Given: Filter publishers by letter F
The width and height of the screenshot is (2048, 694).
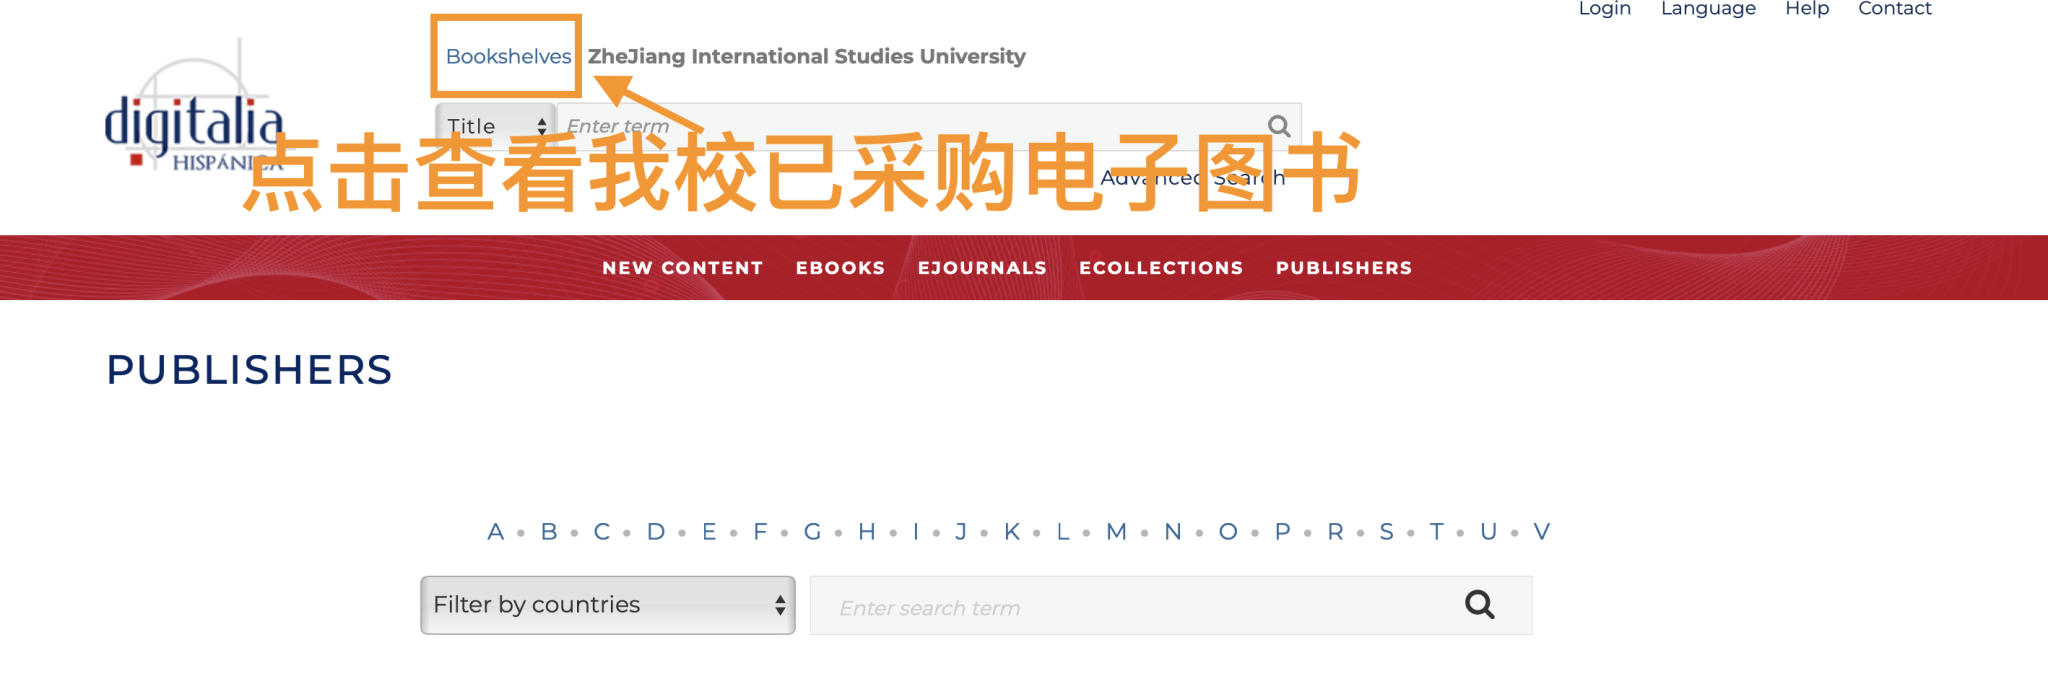Looking at the screenshot, I should pos(760,532).
